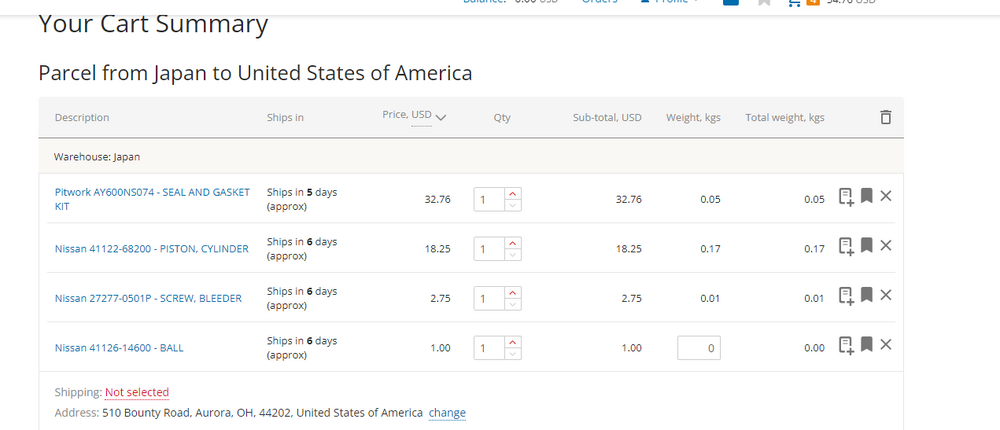This screenshot has width=1000, height=430.
Task: Change the delivery address
Action: [x=447, y=413]
